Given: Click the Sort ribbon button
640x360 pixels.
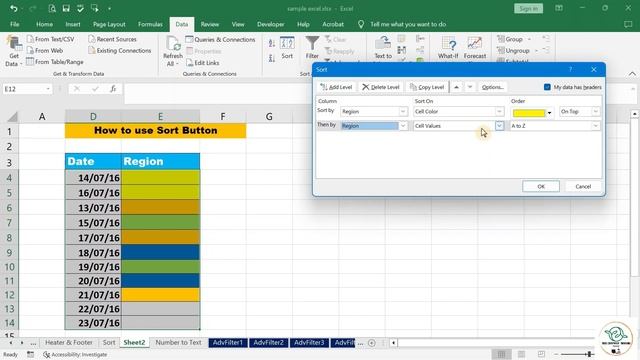Looking at the screenshot, I should 287,48.
